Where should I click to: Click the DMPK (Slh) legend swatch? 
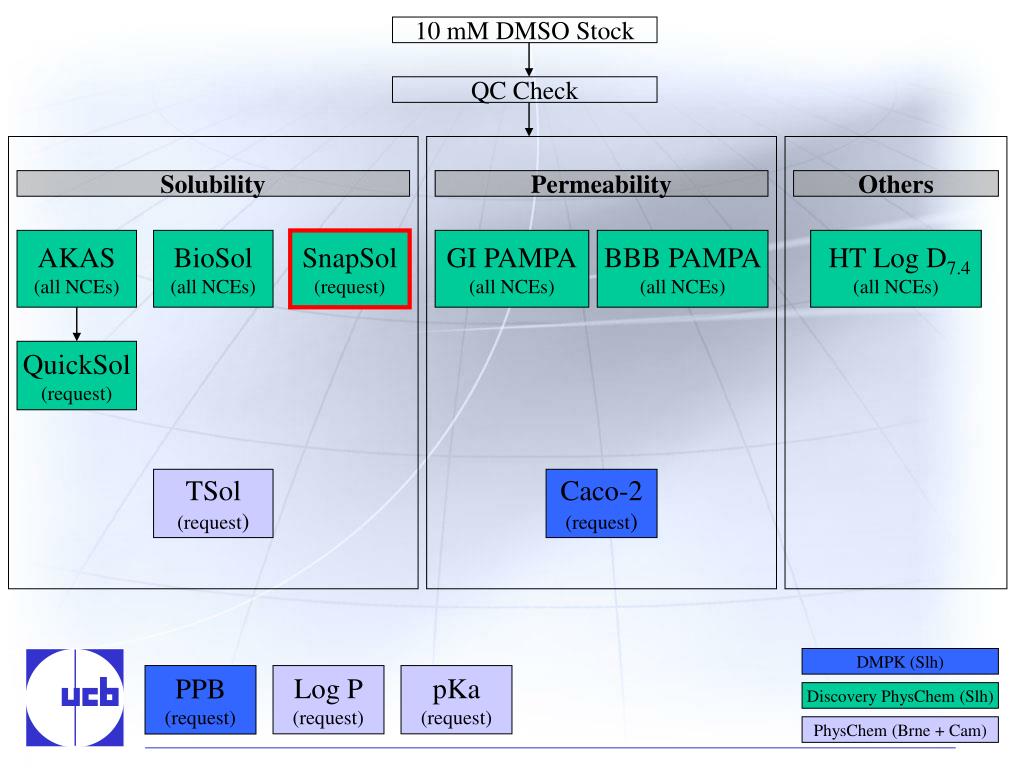[x=901, y=662]
